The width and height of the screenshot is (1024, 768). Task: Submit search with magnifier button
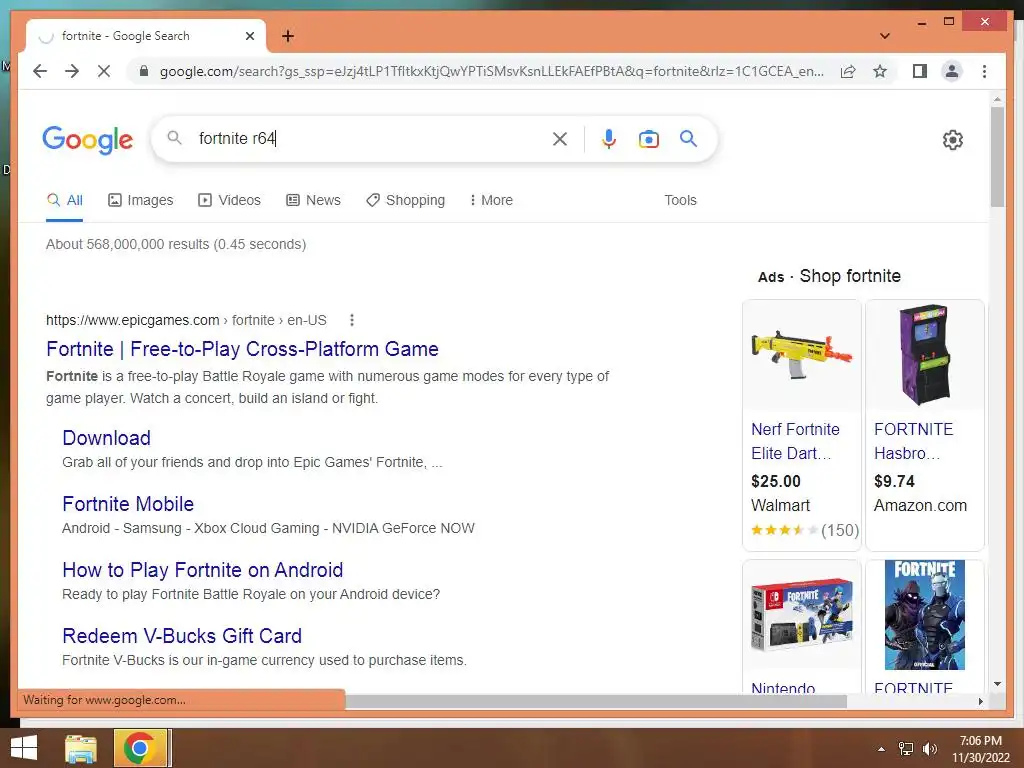point(688,138)
